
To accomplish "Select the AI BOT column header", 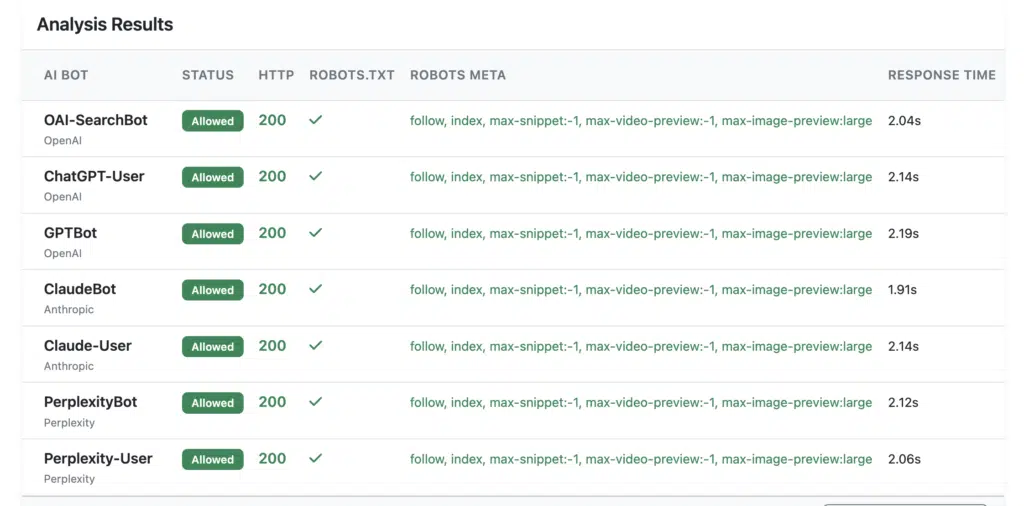I will [x=66, y=75].
